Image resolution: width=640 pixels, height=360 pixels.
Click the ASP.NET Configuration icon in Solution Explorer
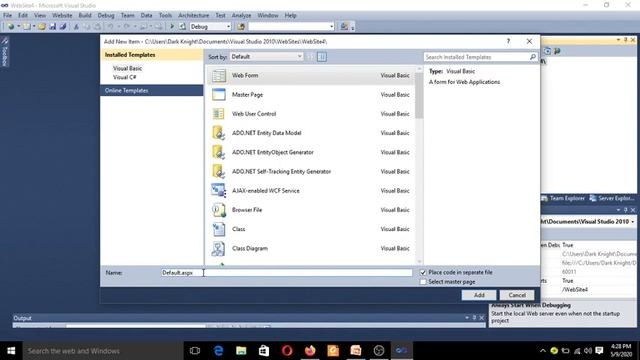point(557,51)
